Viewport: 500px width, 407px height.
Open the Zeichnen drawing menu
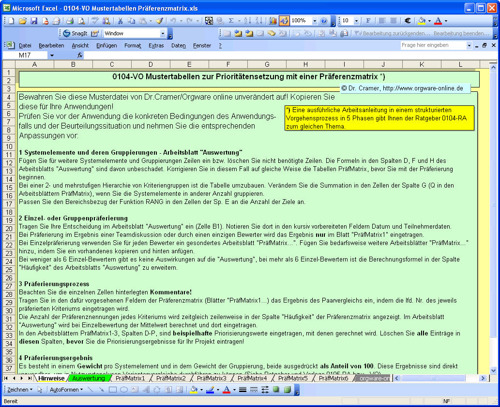point(20,389)
